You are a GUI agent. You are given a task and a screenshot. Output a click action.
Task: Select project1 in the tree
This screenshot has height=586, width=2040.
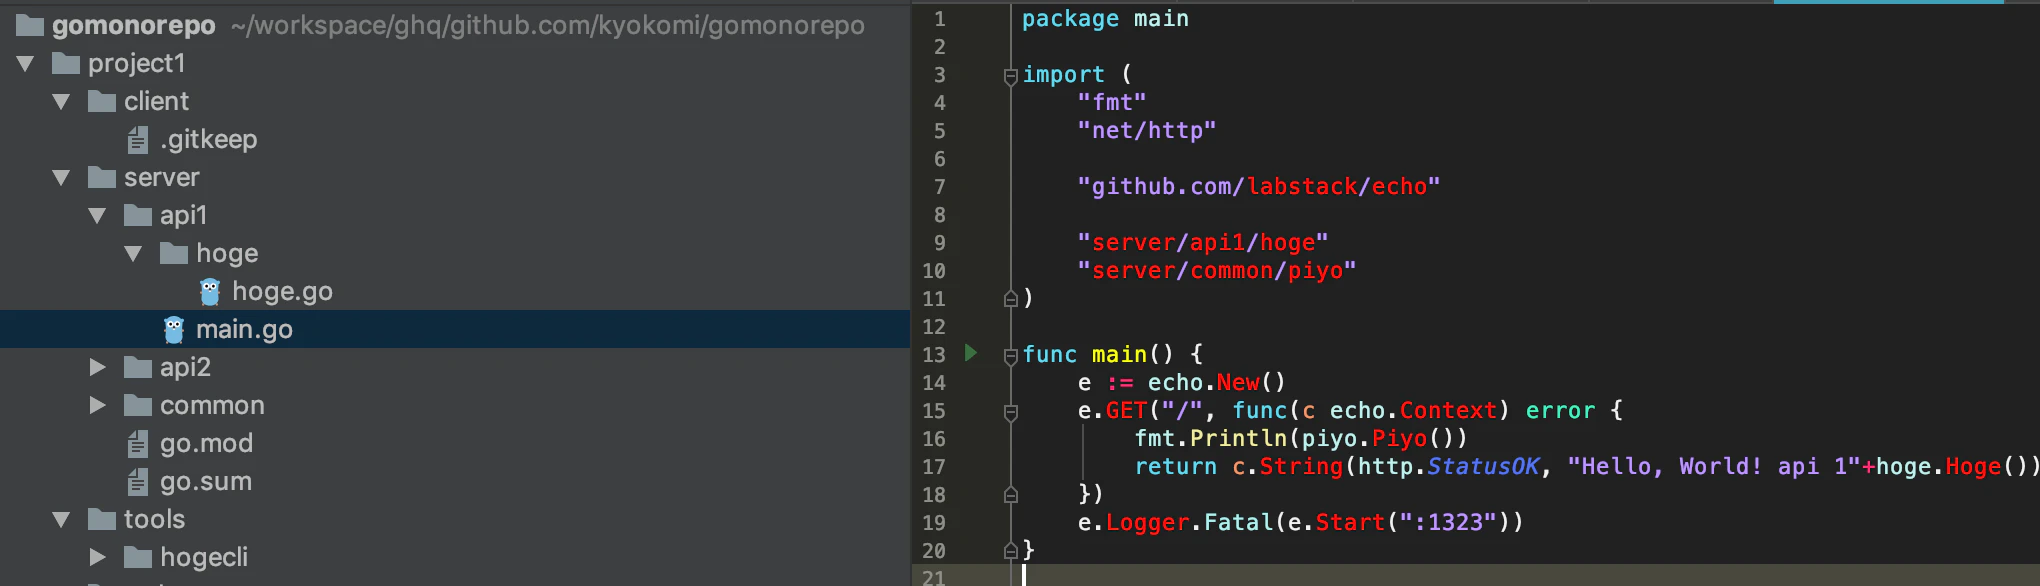pos(455,63)
